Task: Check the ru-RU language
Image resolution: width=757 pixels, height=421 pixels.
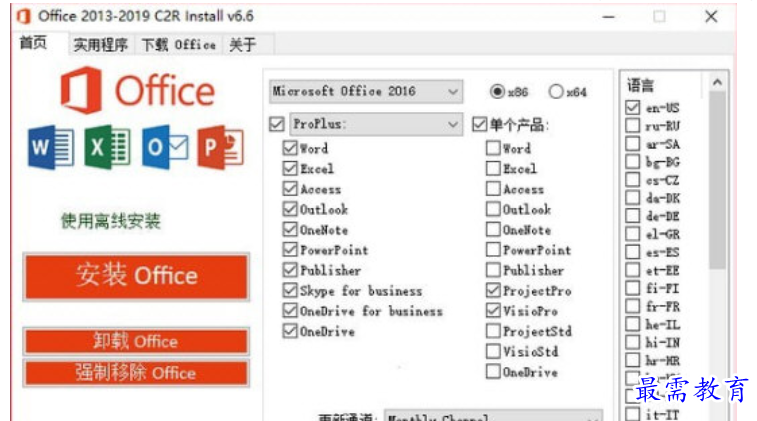Action: (632, 126)
